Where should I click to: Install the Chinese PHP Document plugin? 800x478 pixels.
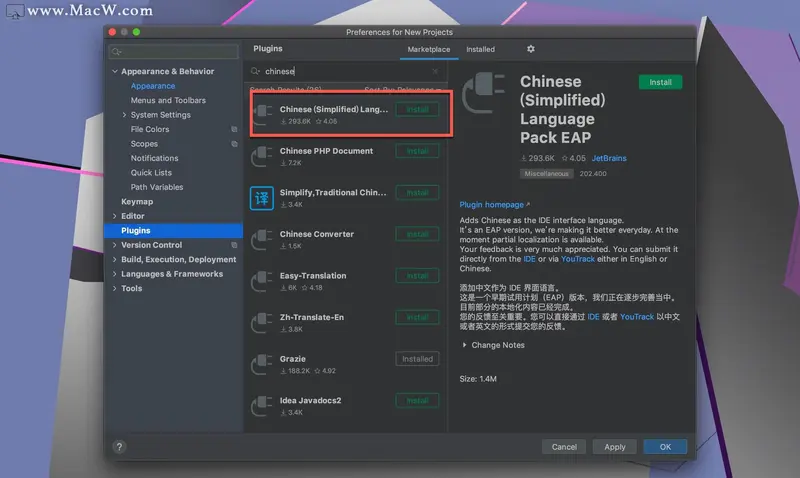(x=417, y=151)
